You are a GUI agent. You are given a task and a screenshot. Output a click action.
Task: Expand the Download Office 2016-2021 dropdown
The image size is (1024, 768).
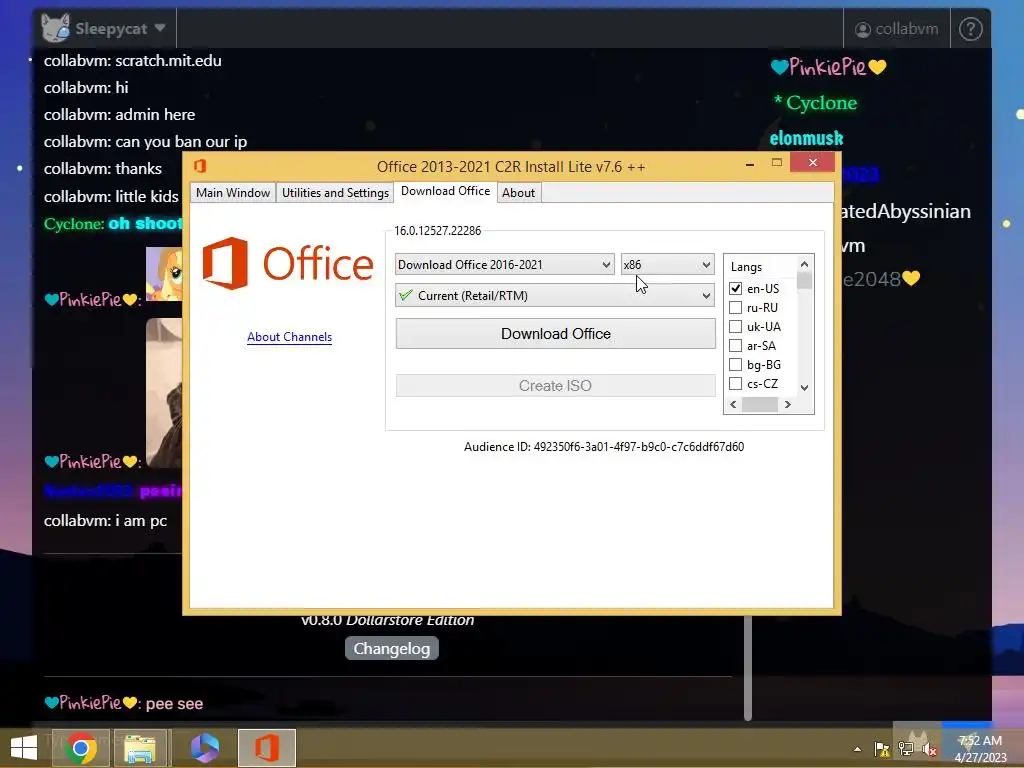[504, 264]
